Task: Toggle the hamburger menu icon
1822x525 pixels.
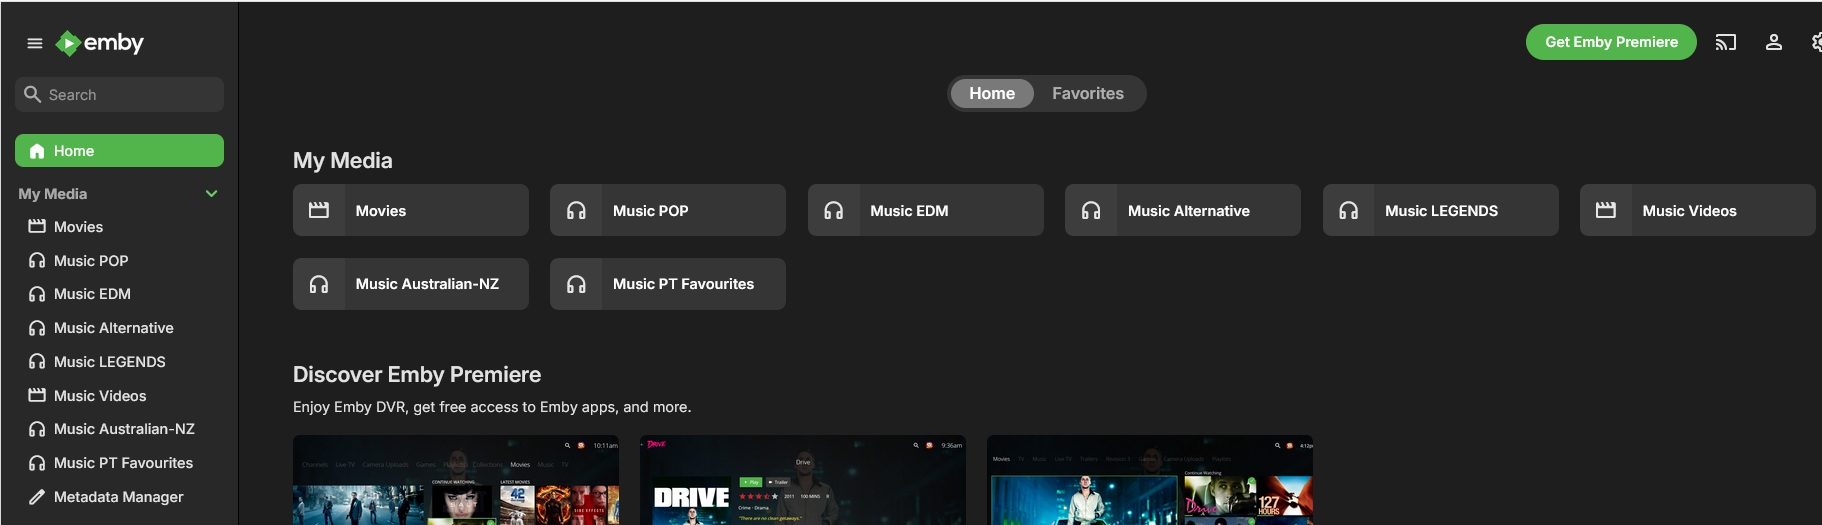Action: pyautogui.click(x=35, y=43)
